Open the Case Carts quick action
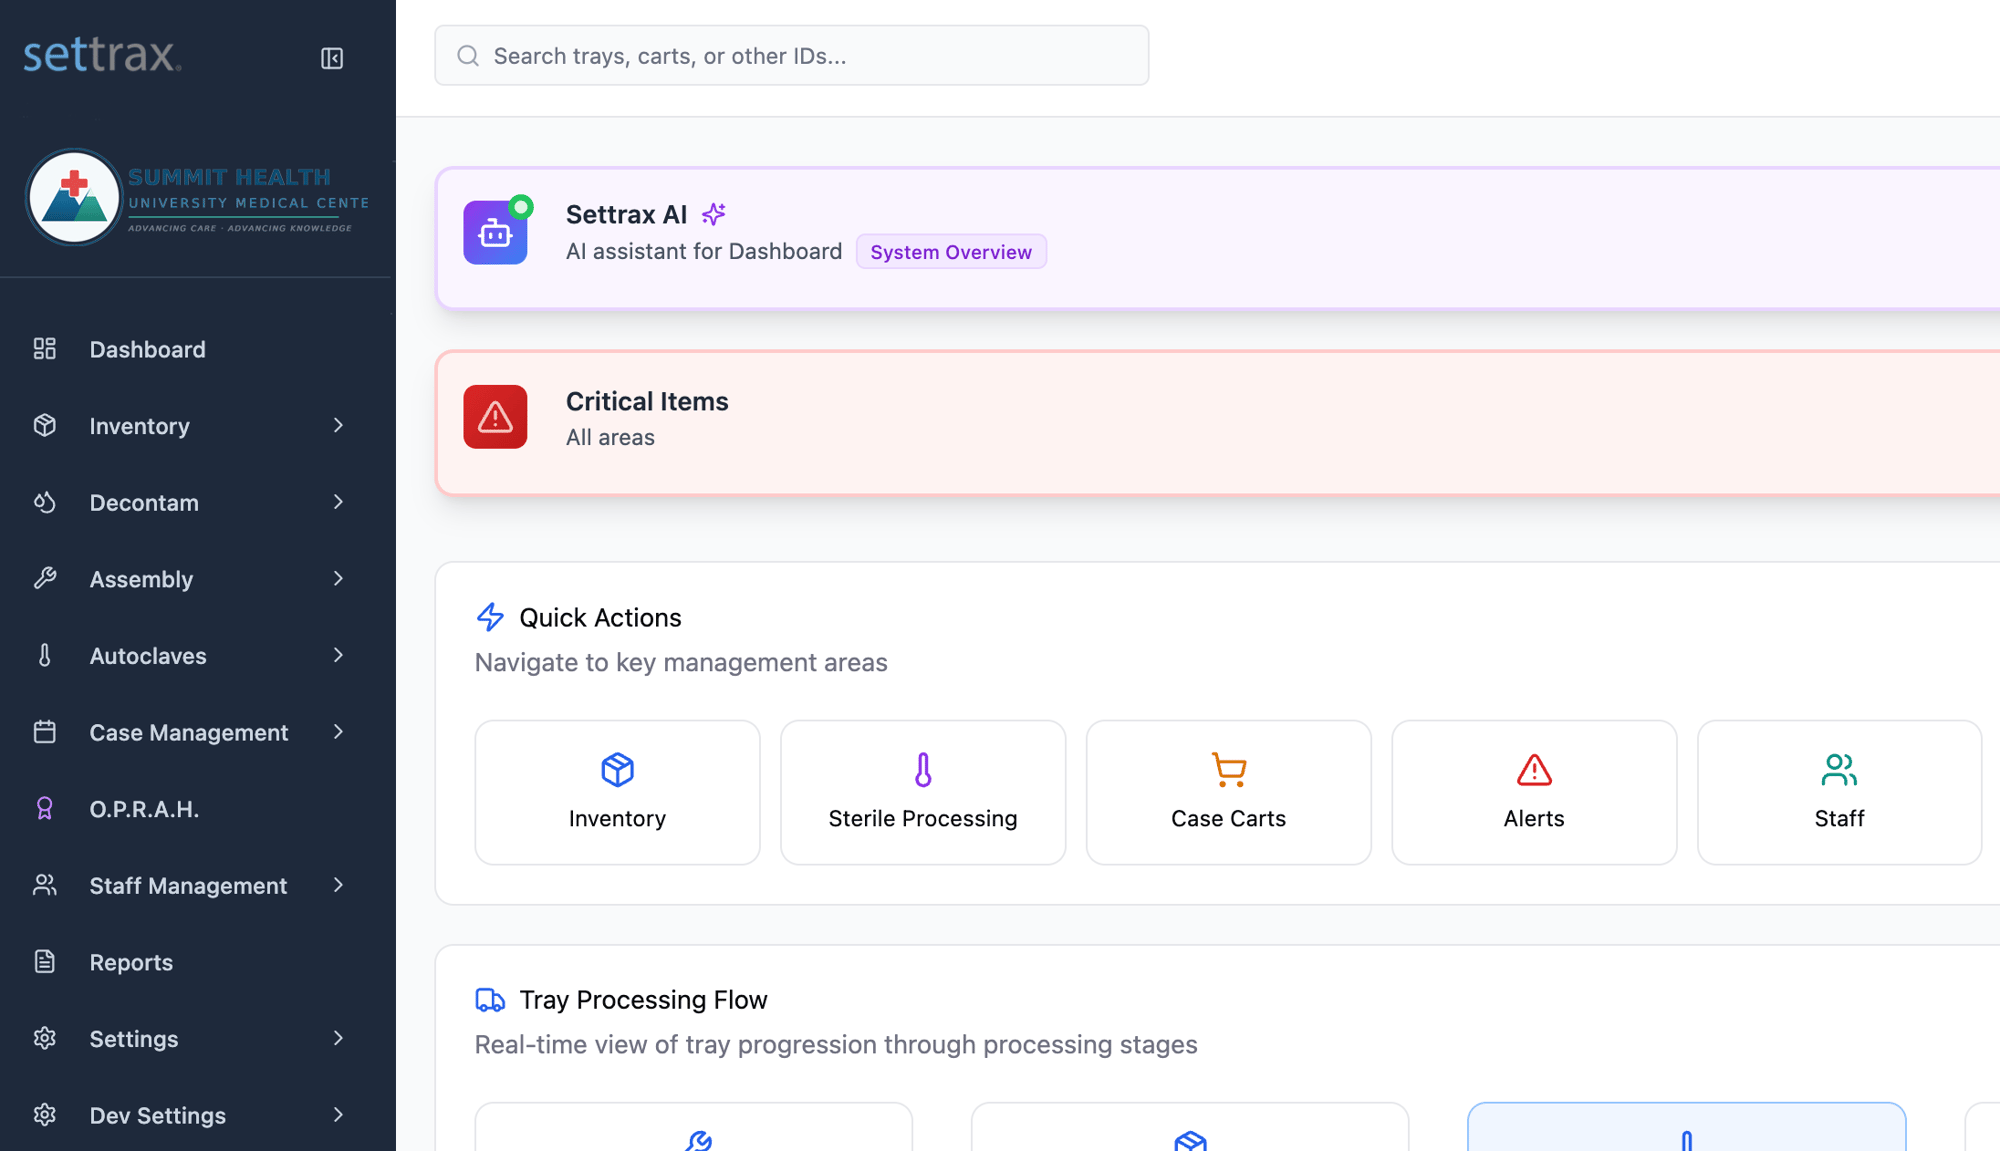The height and width of the screenshot is (1151, 2000). 1228,792
